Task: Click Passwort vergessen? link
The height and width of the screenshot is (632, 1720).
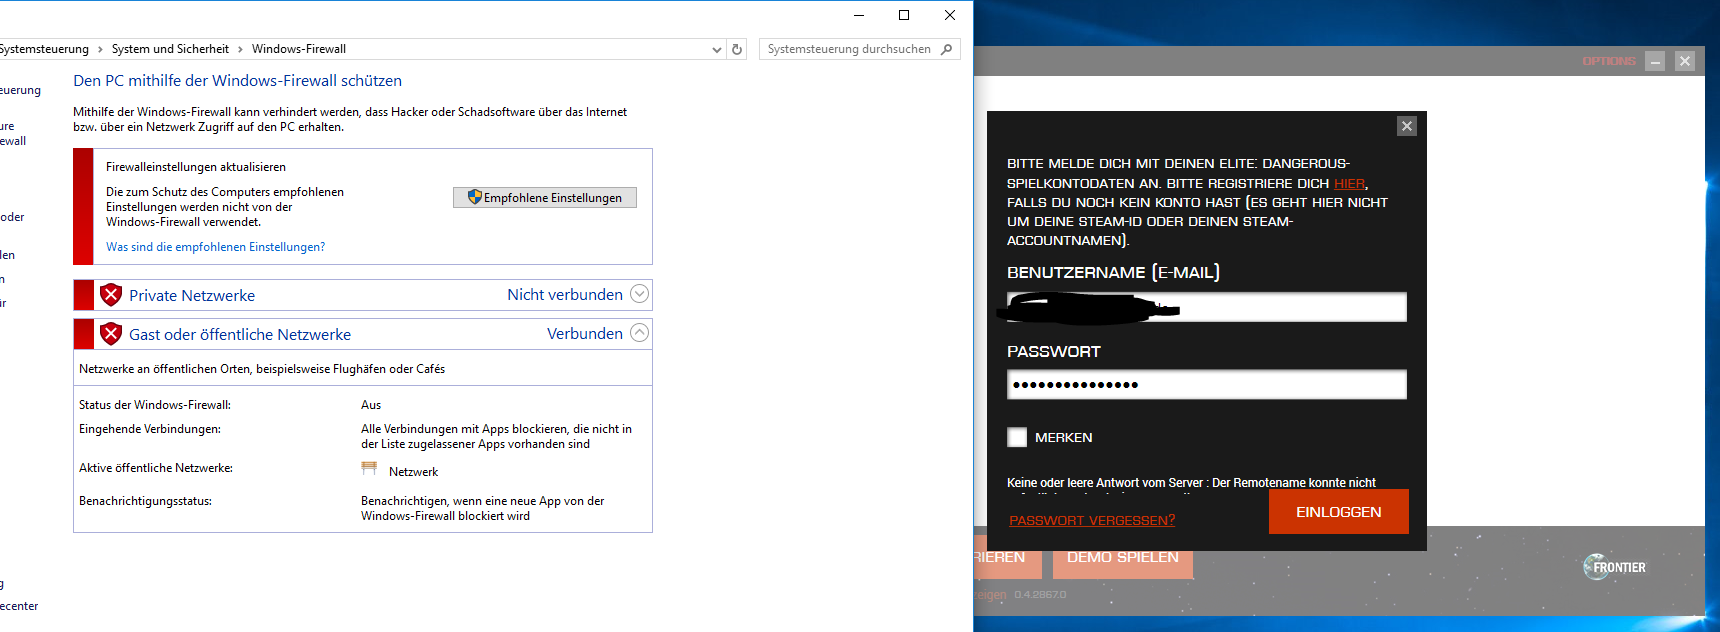Action: click(x=1092, y=520)
